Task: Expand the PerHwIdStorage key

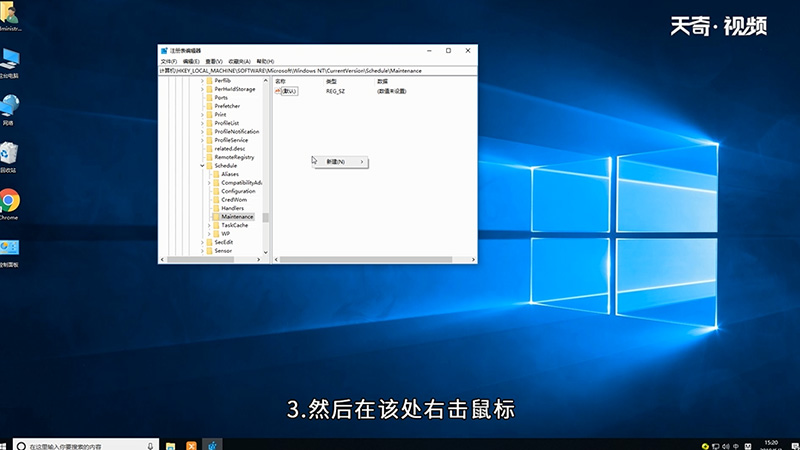Action: pos(202,89)
